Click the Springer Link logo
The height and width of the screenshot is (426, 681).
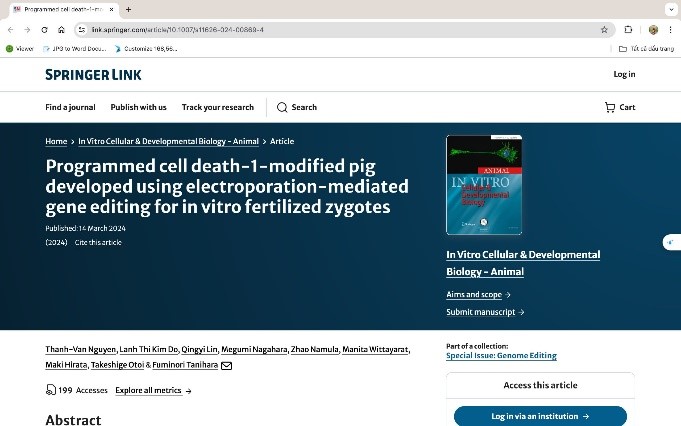pyautogui.click(x=93, y=75)
